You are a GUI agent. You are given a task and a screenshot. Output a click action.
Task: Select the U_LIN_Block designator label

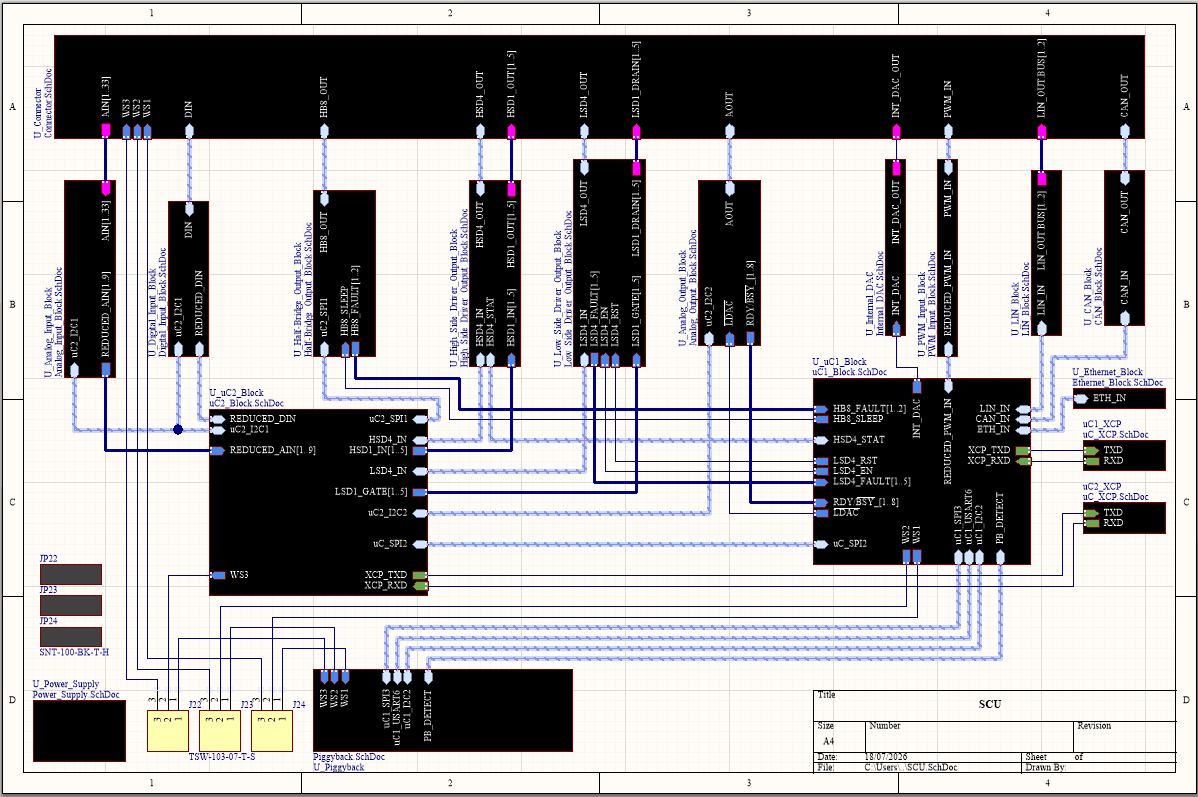tap(1015, 310)
